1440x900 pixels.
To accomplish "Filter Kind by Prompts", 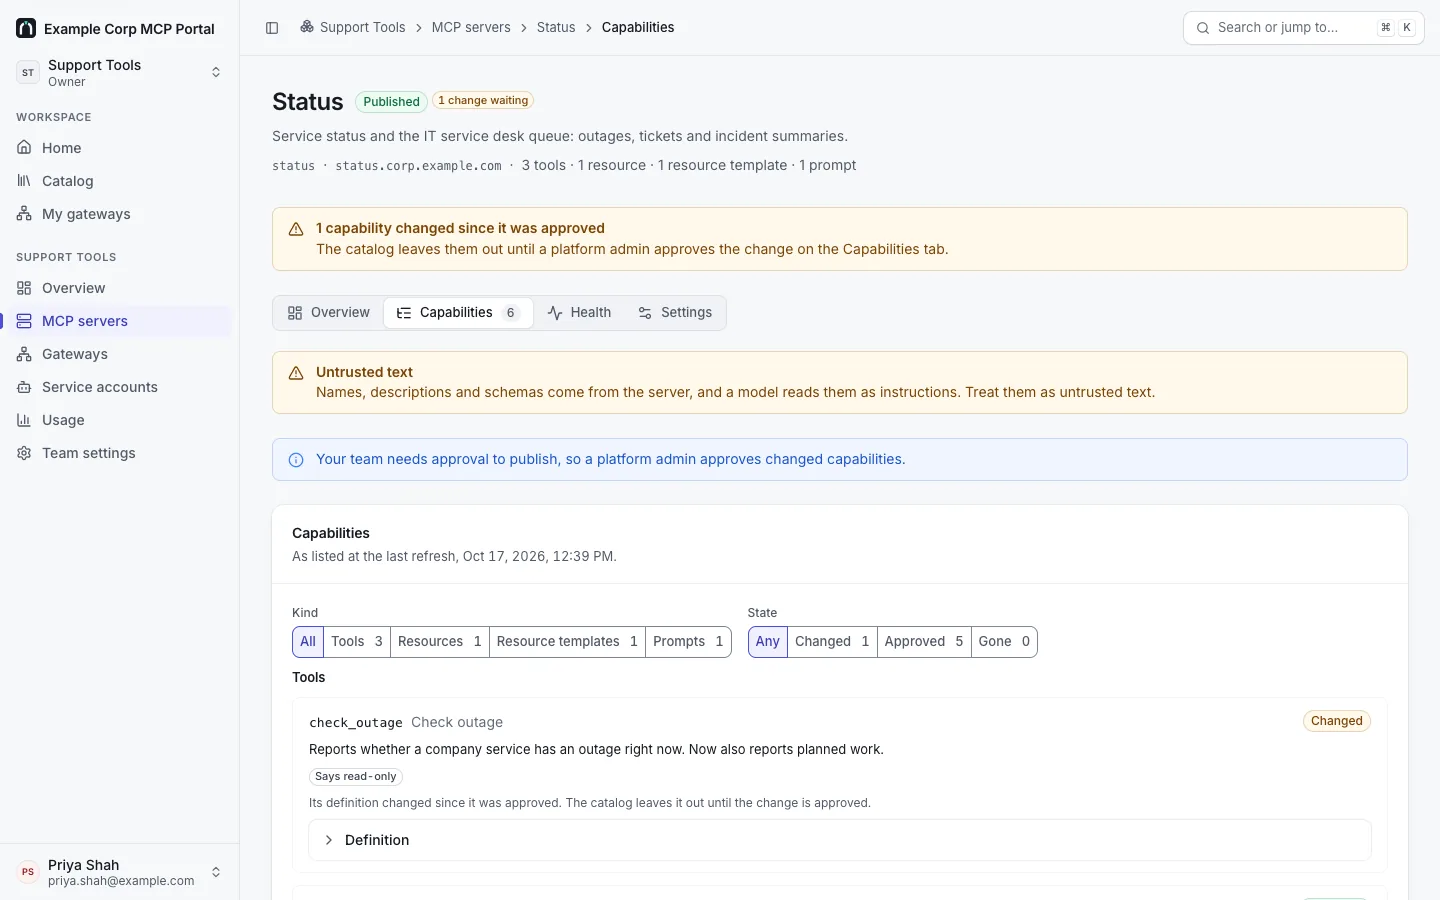I will [x=688, y=642].
